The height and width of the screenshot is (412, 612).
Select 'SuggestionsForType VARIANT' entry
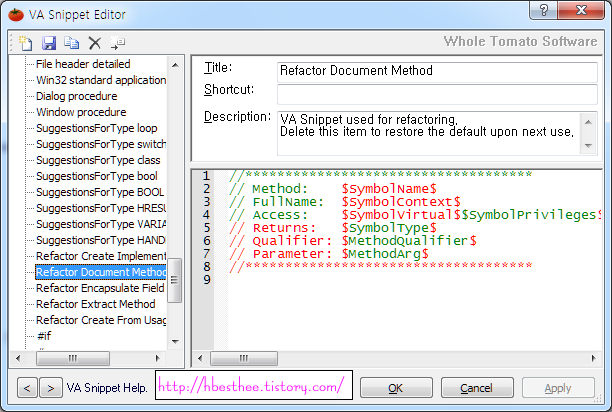point(101,224)
